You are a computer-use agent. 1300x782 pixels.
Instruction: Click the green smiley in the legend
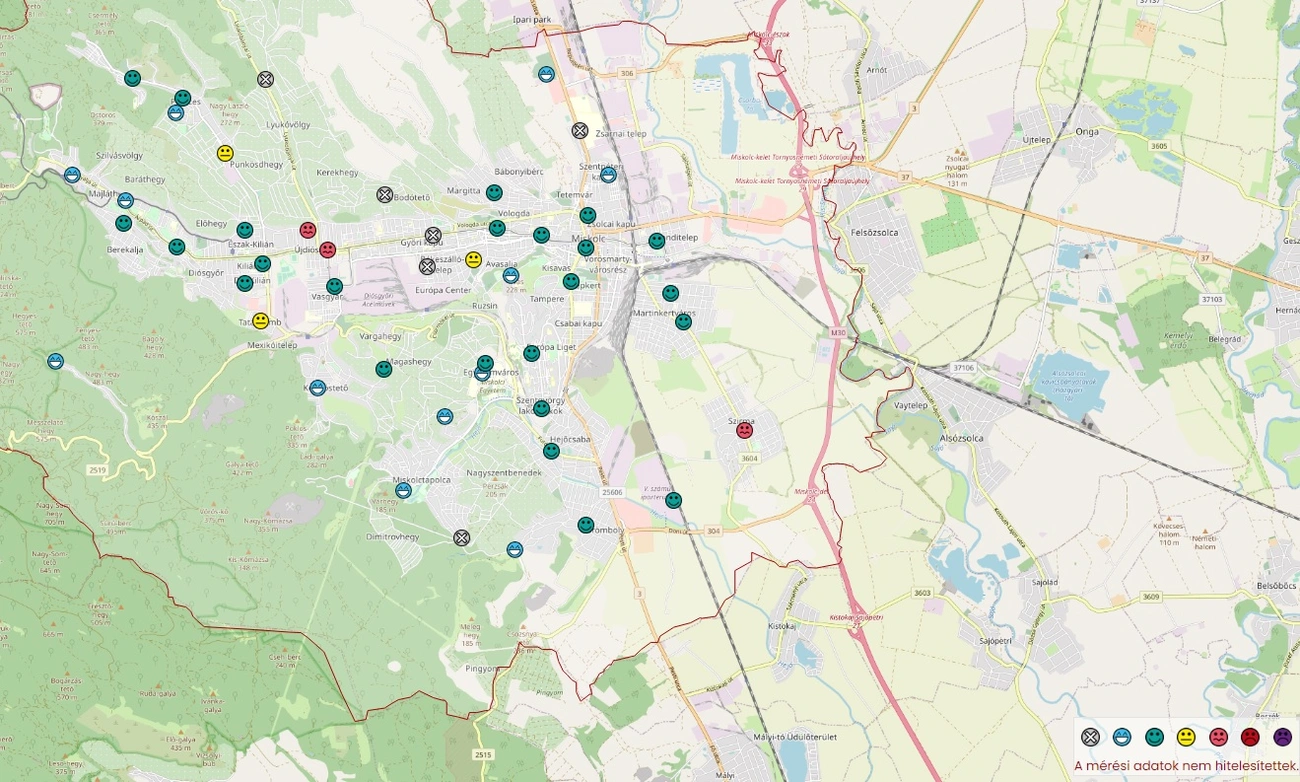[1155, 737]
